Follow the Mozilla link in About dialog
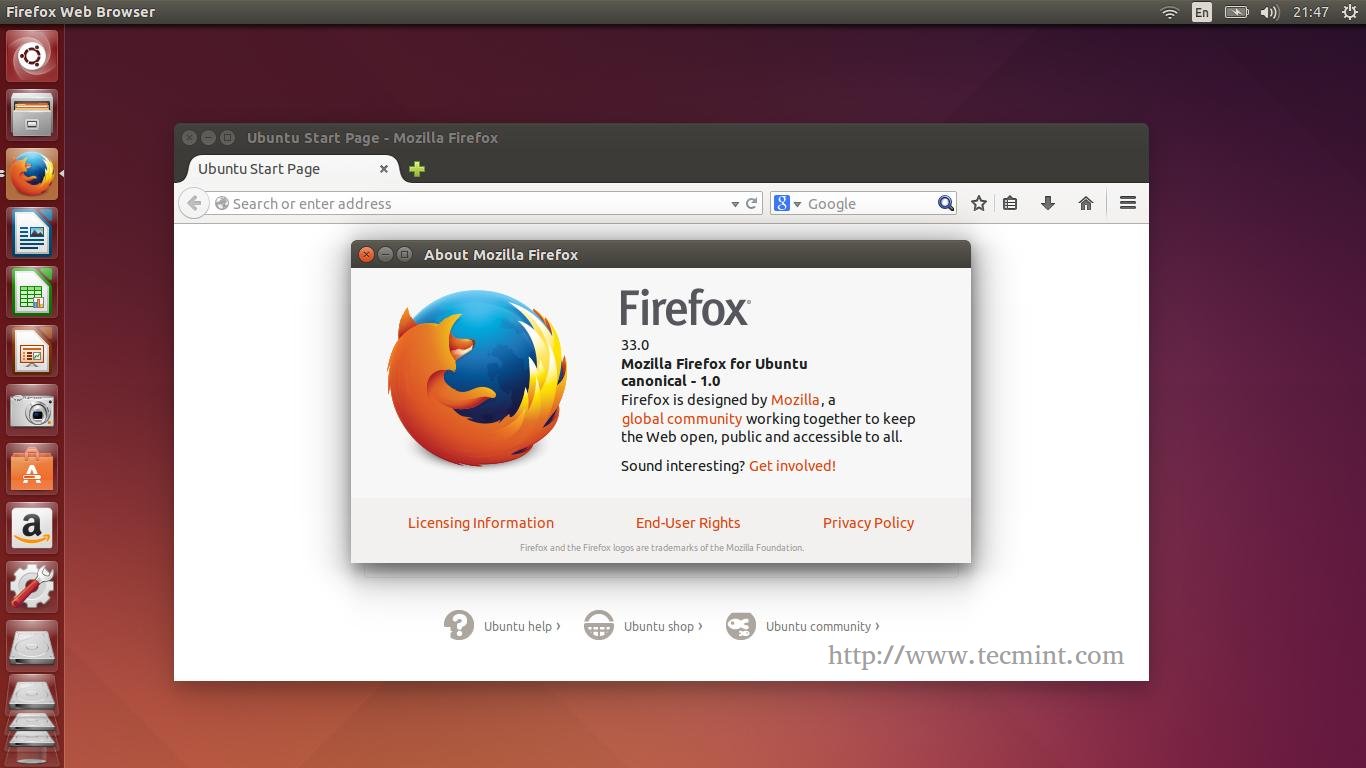This screenshot has width=1366, height=768. tap(795, 400)
